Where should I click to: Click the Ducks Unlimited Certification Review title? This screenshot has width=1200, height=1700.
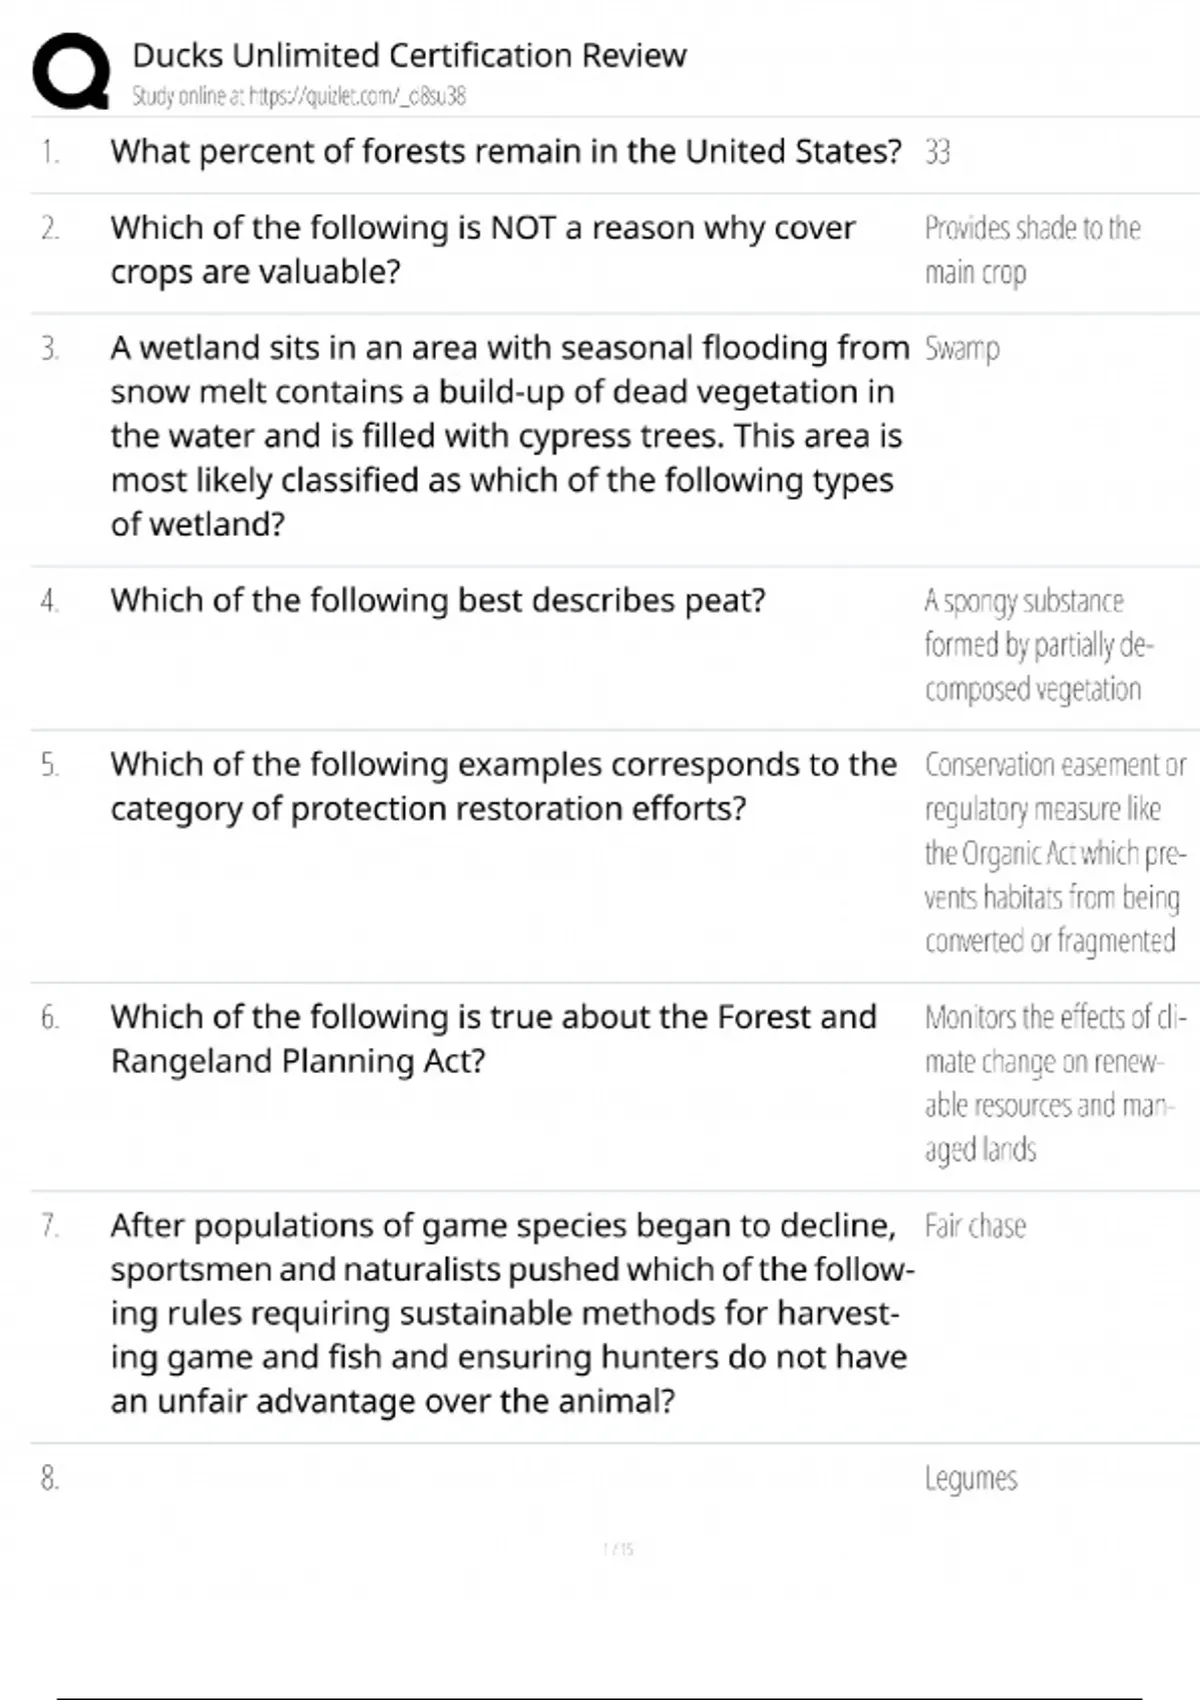(x=409, y=56)
